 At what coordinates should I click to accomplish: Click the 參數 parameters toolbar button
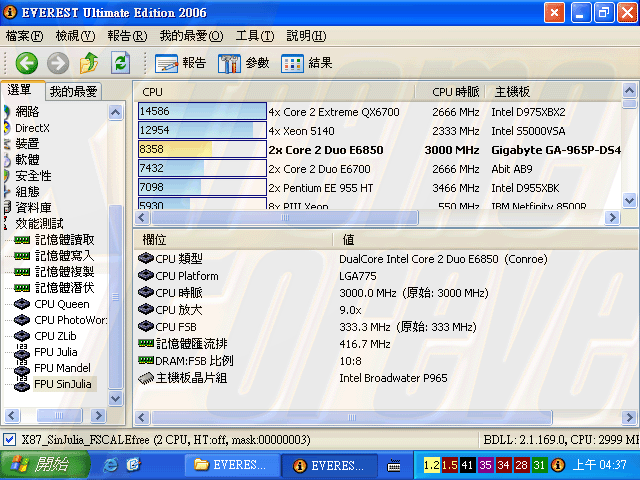243,63
